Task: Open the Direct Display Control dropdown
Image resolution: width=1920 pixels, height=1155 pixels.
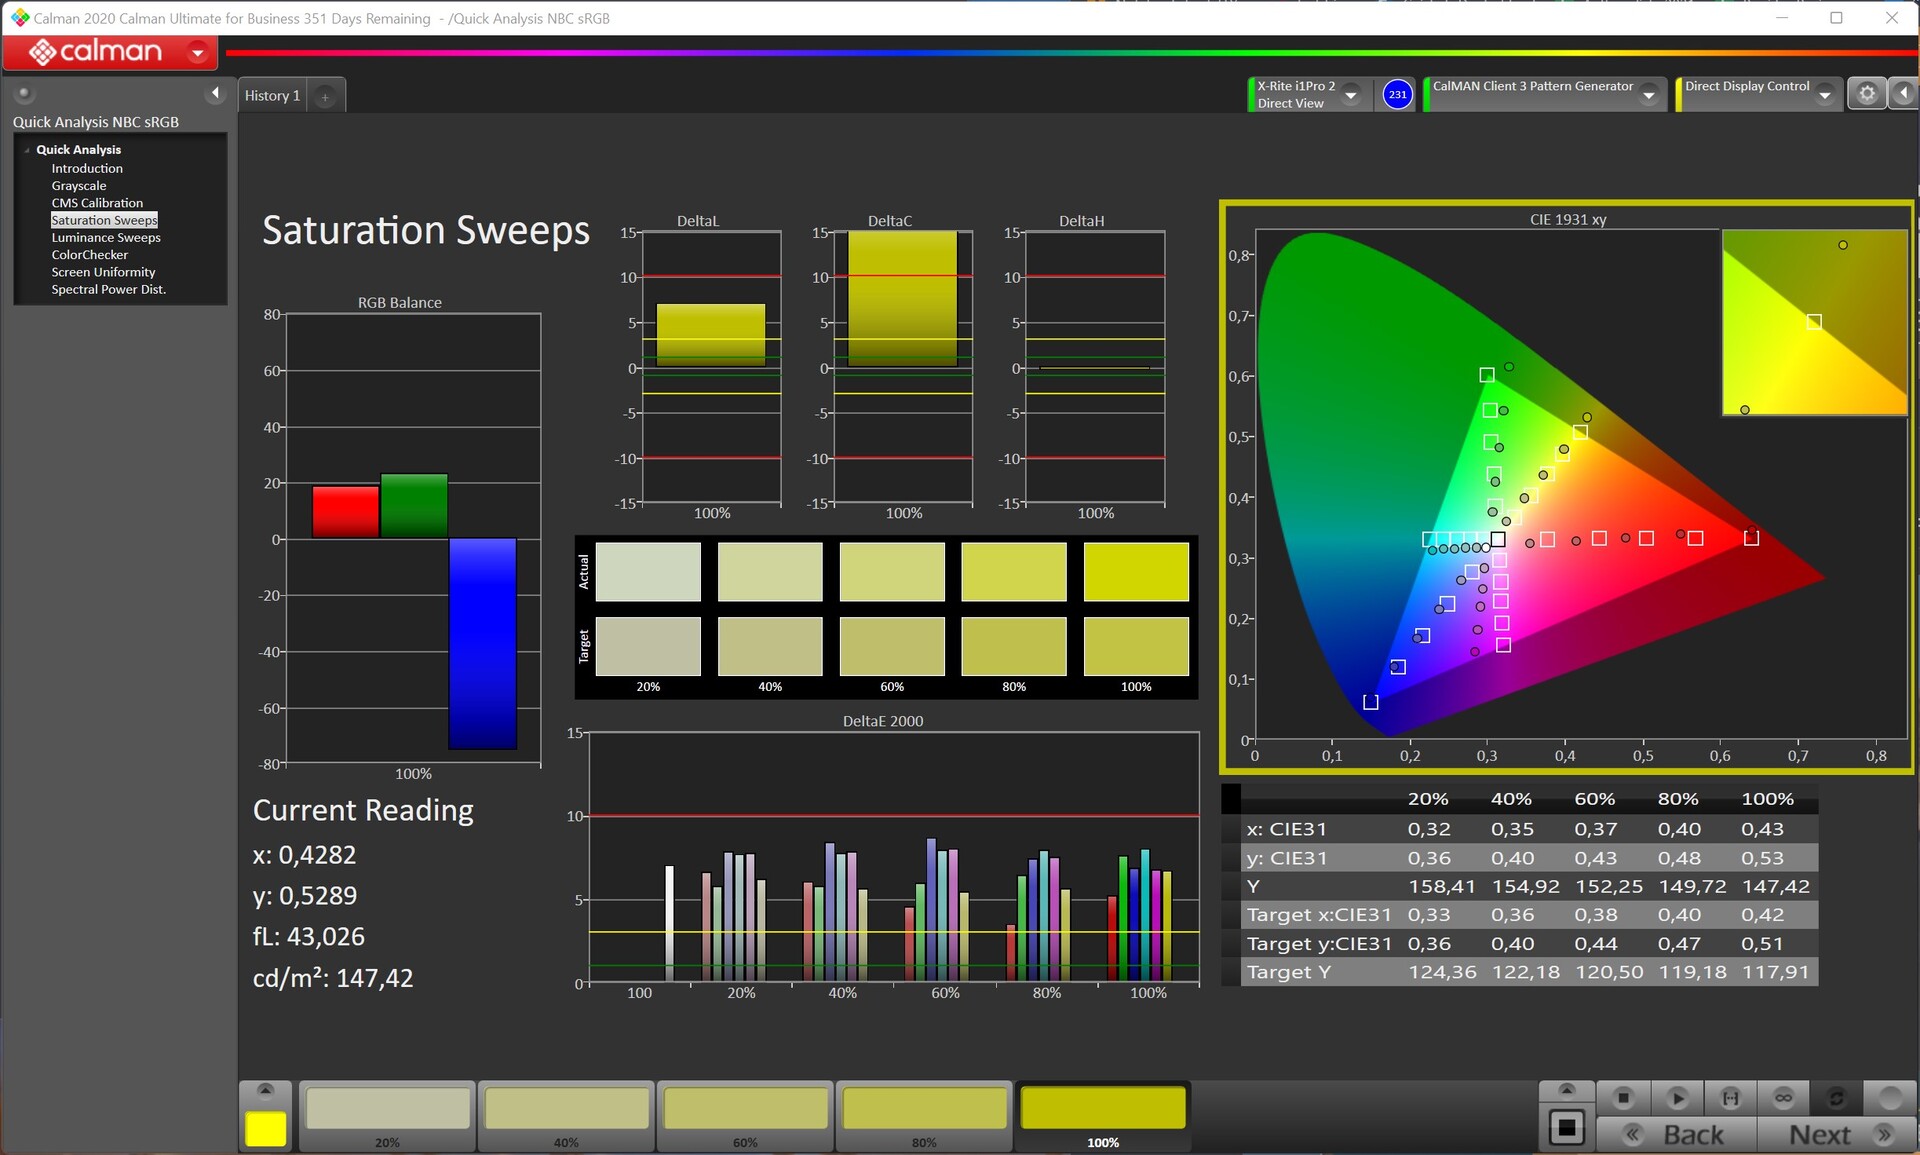Action: [1825, 95]
